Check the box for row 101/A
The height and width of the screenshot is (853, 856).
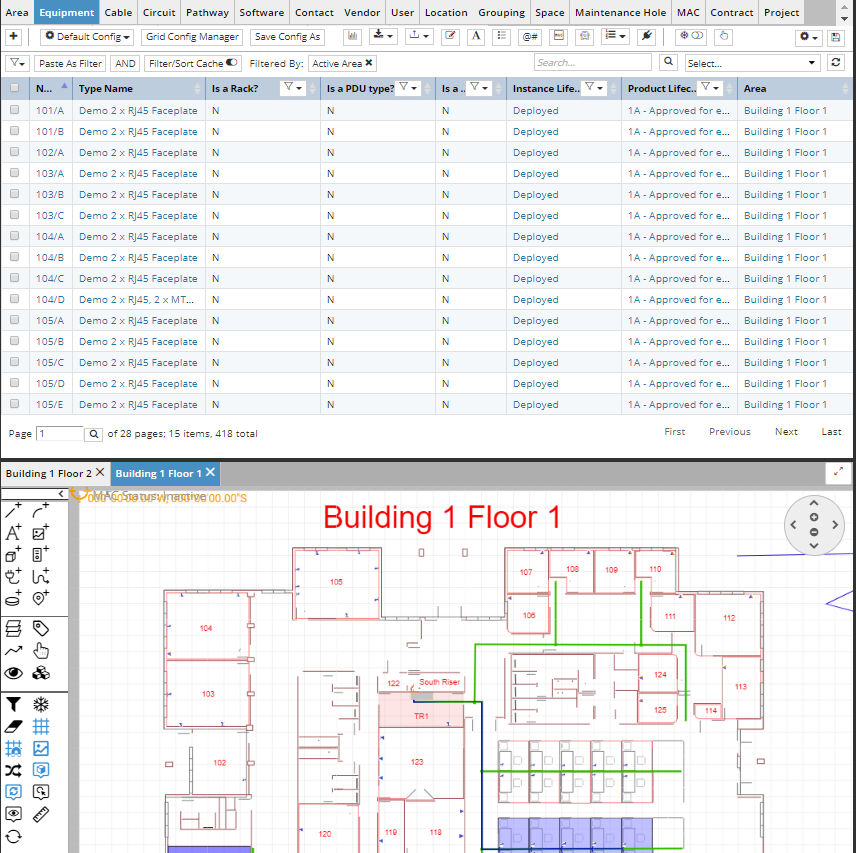[14, 110]
